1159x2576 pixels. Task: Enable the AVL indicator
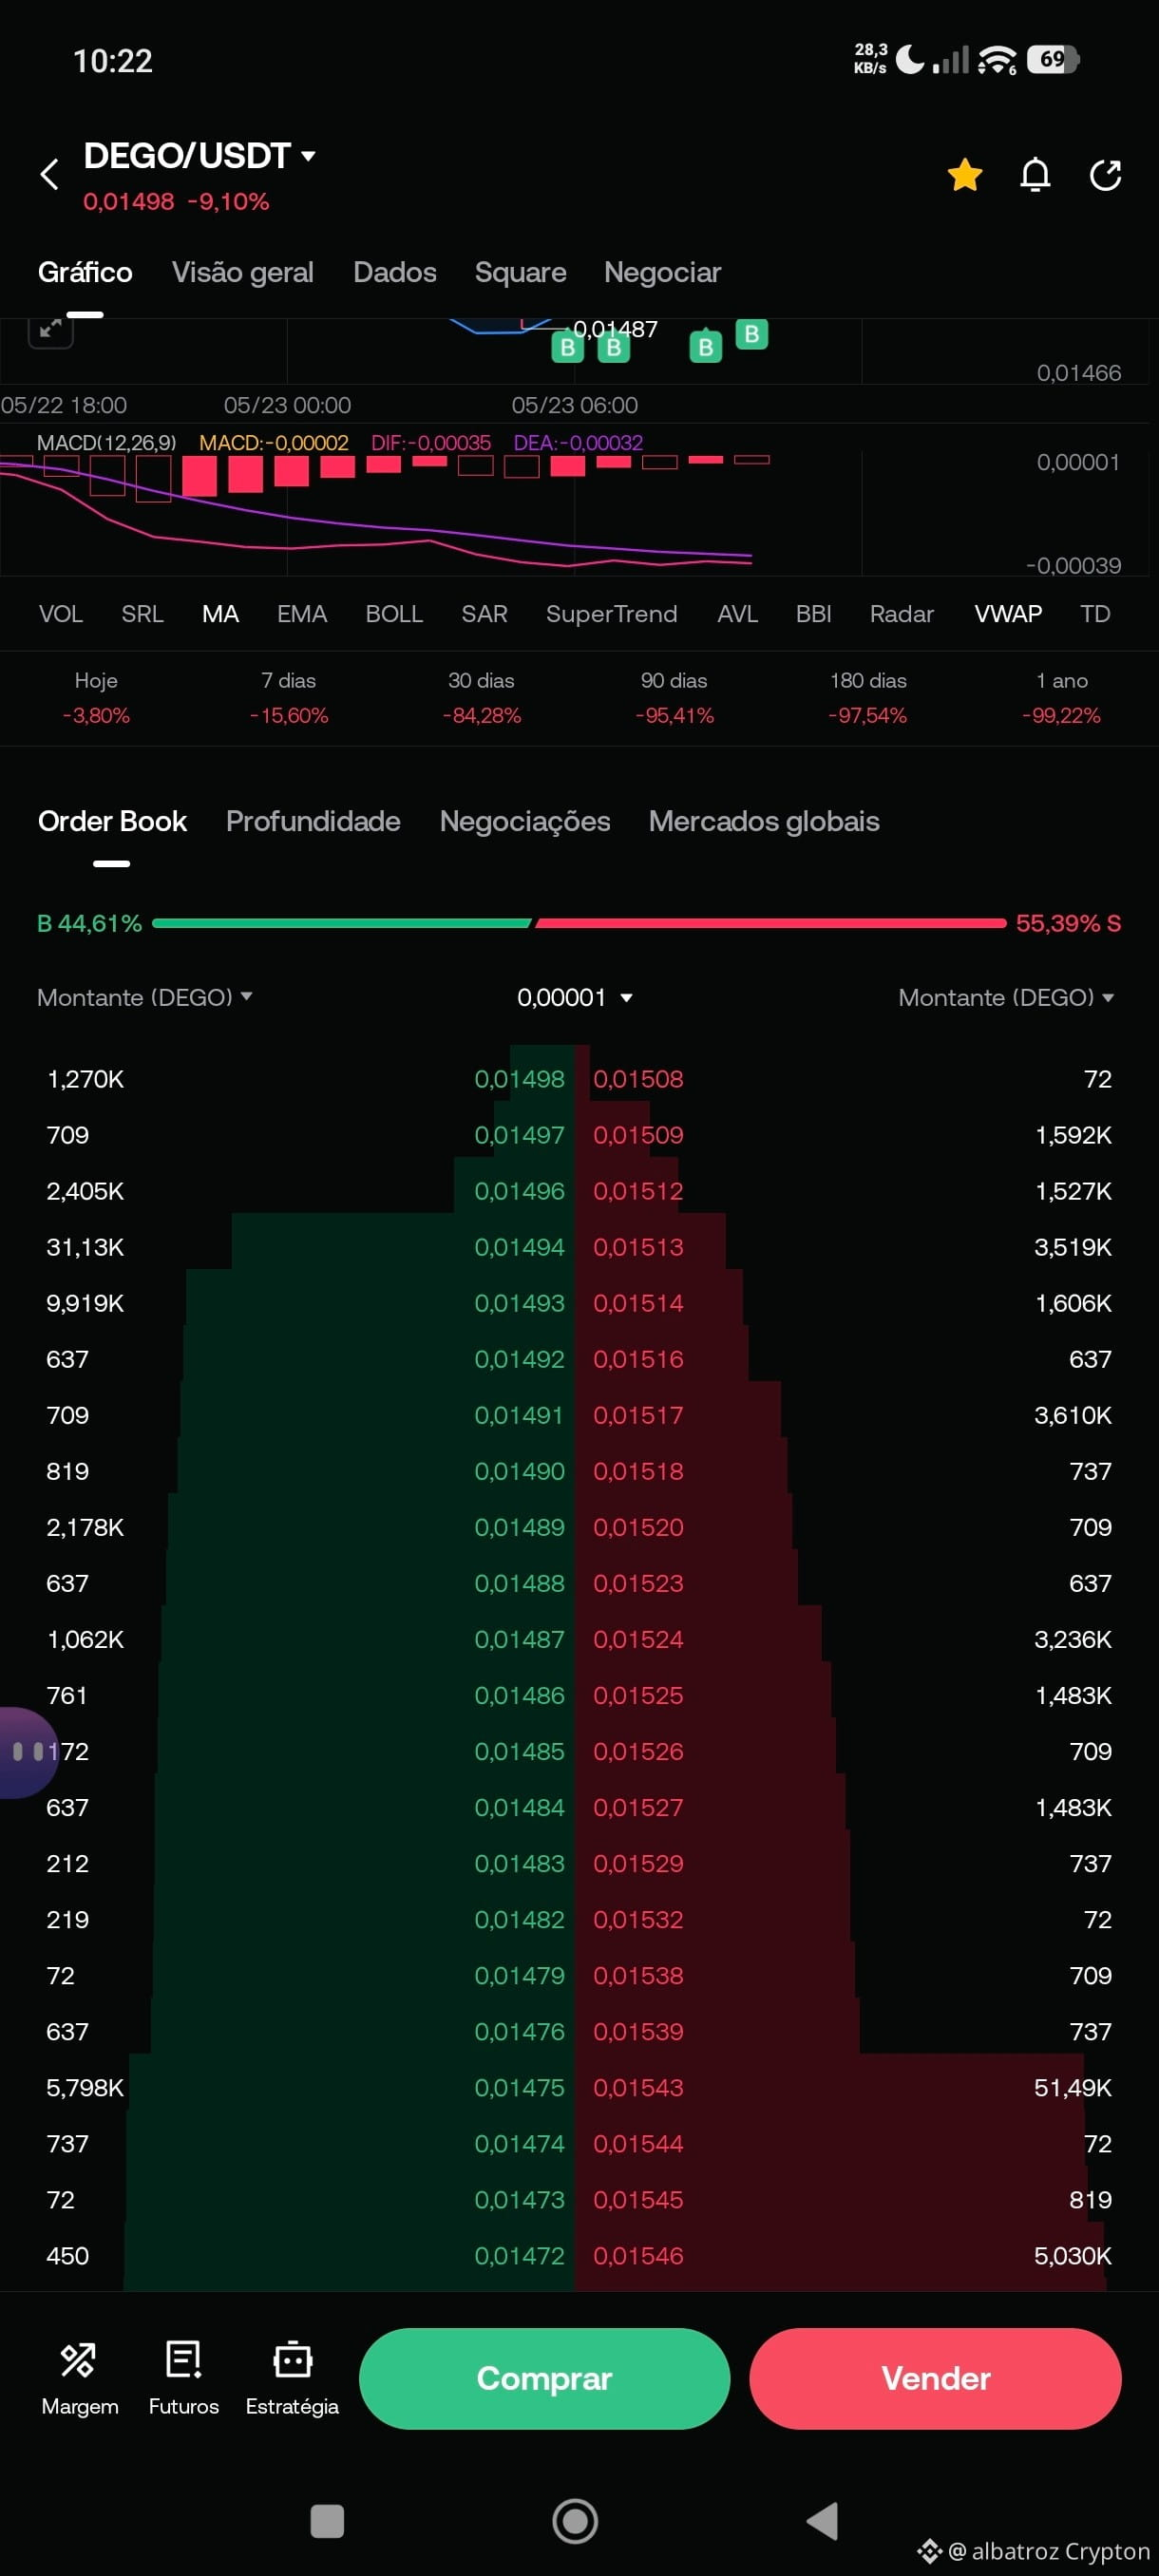tap(737, 614)
